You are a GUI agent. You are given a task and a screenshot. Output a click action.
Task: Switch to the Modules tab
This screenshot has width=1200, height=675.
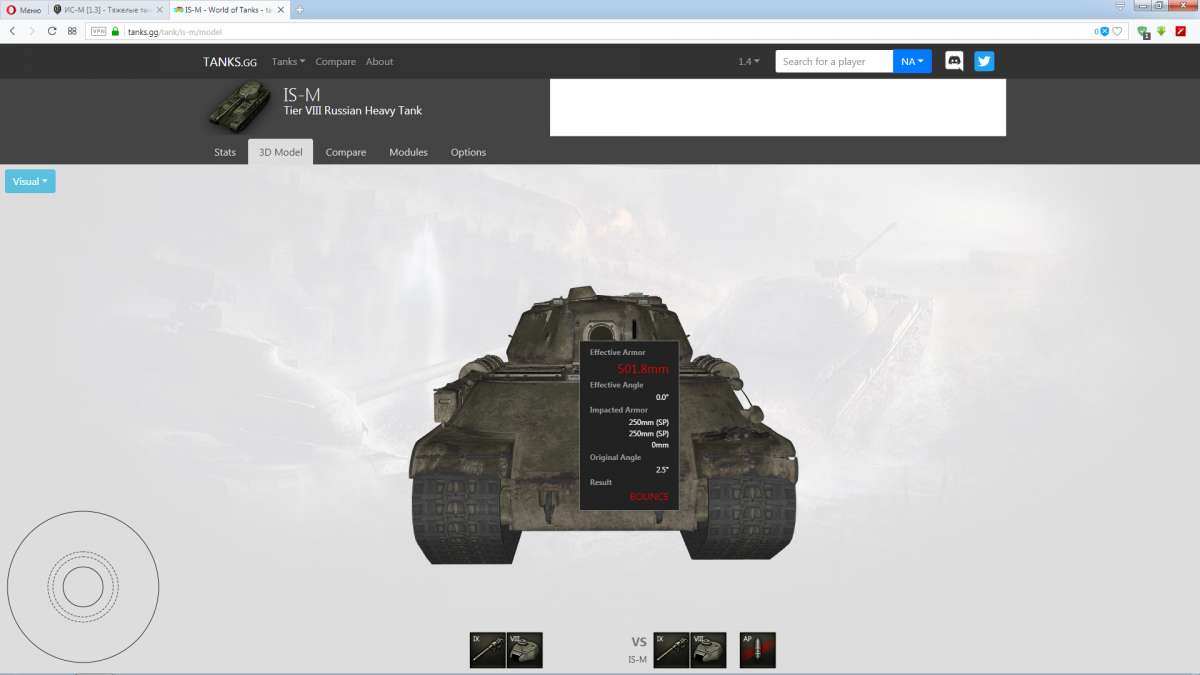408,152
